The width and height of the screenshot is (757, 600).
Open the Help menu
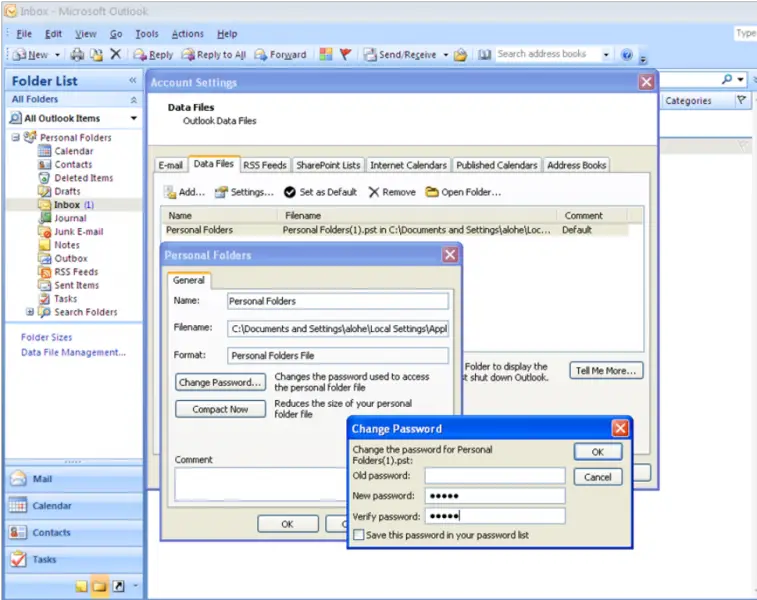[x=227, y=34]
